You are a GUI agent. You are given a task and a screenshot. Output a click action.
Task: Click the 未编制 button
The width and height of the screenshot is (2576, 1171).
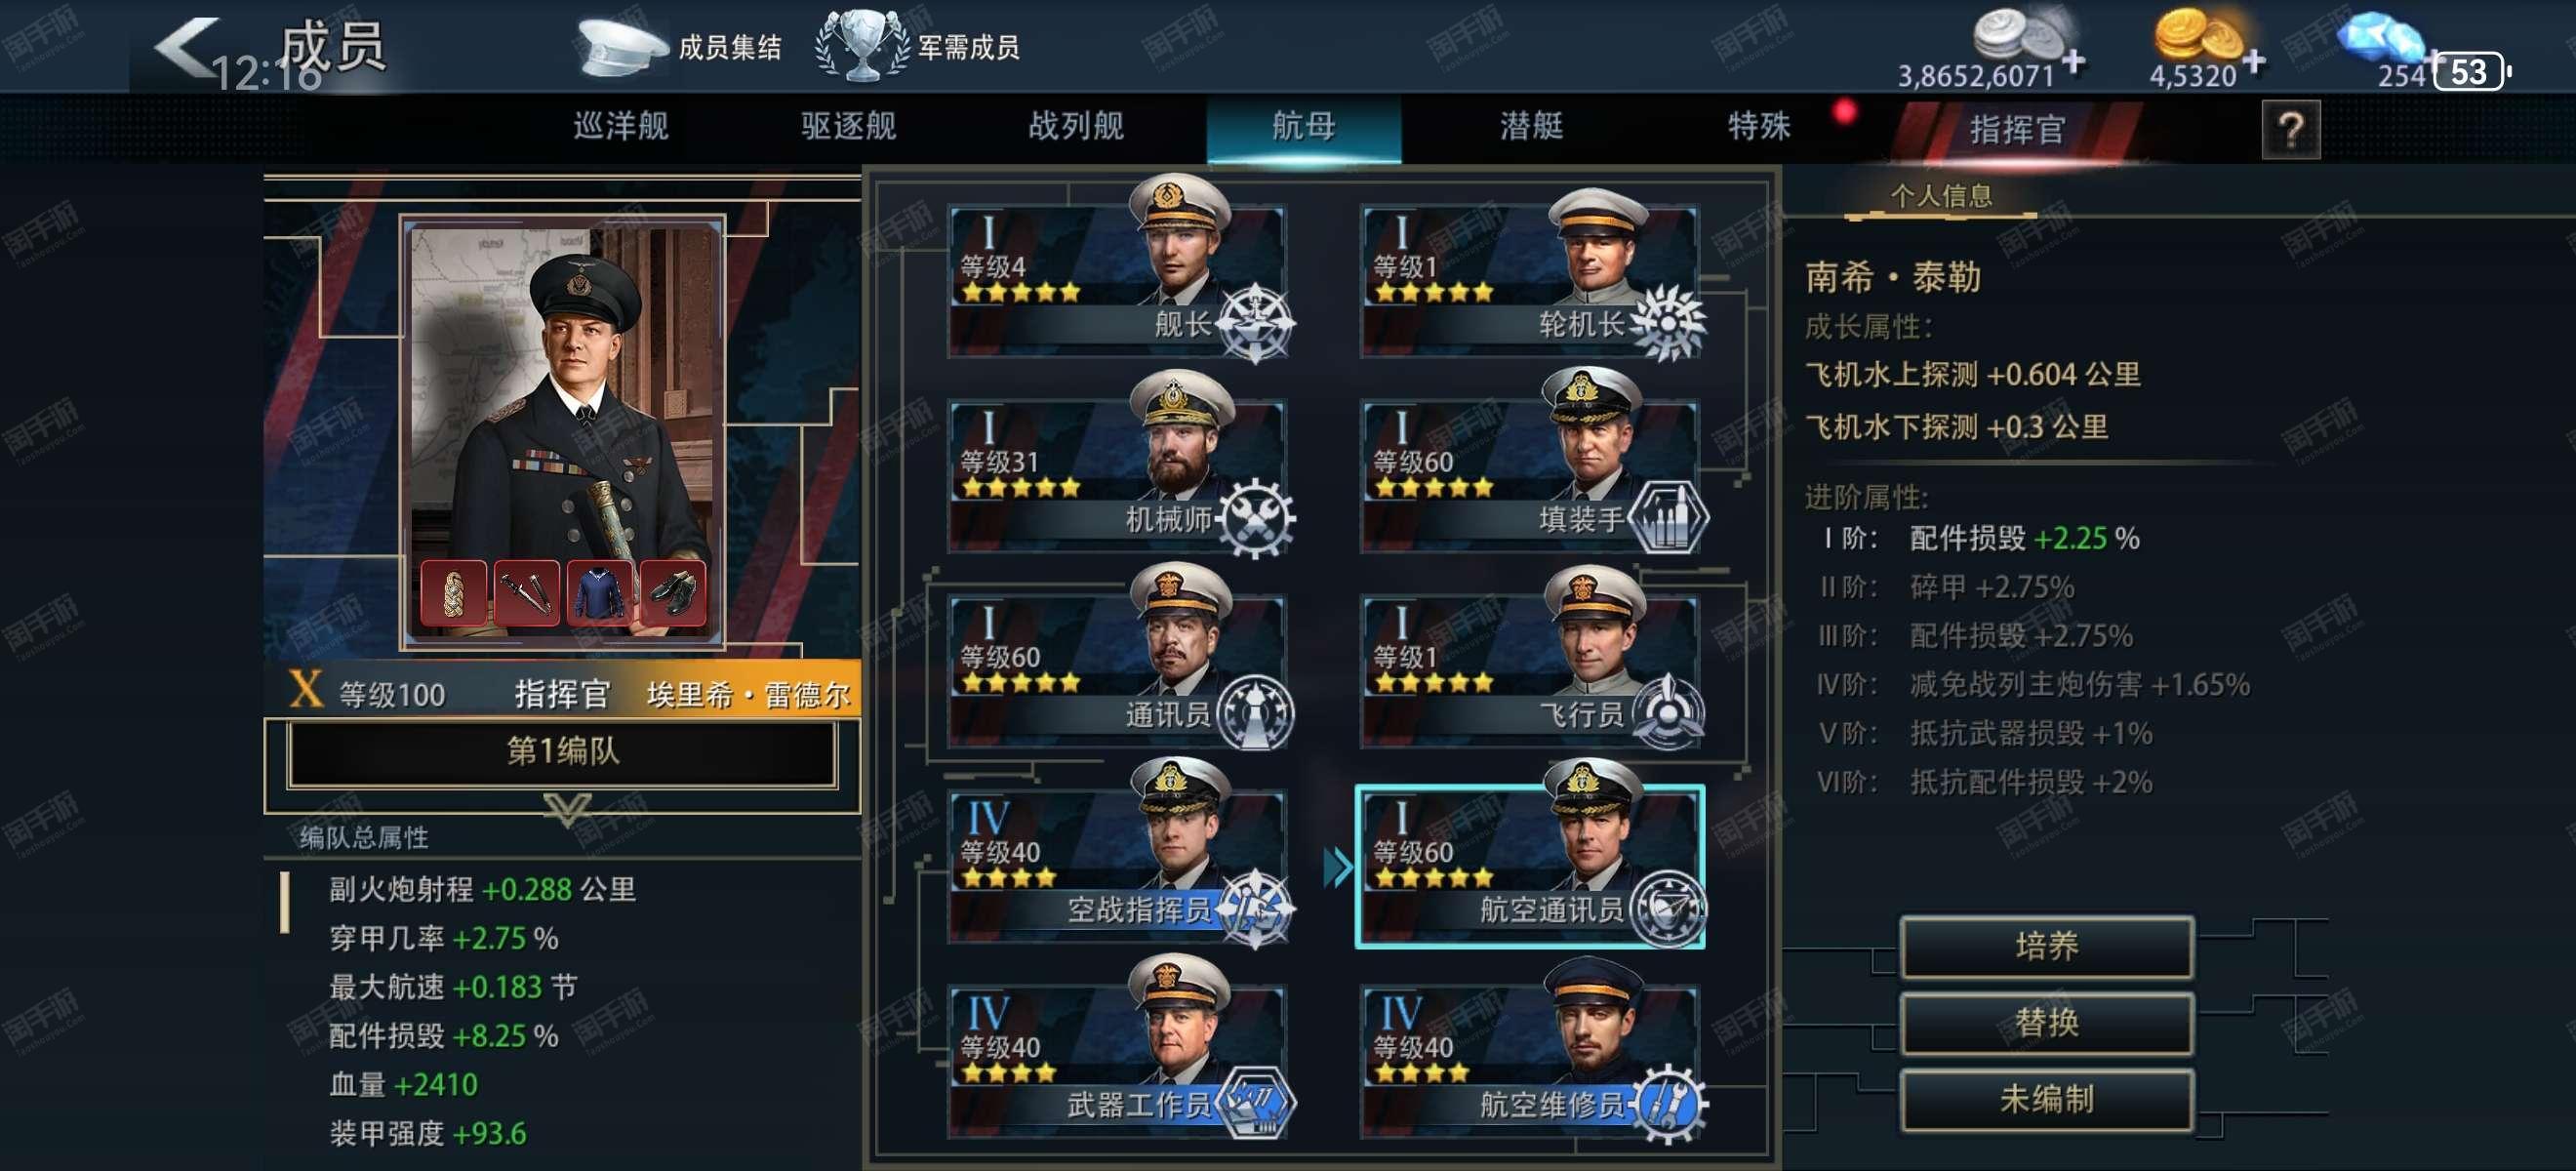click(2047, 1100)
